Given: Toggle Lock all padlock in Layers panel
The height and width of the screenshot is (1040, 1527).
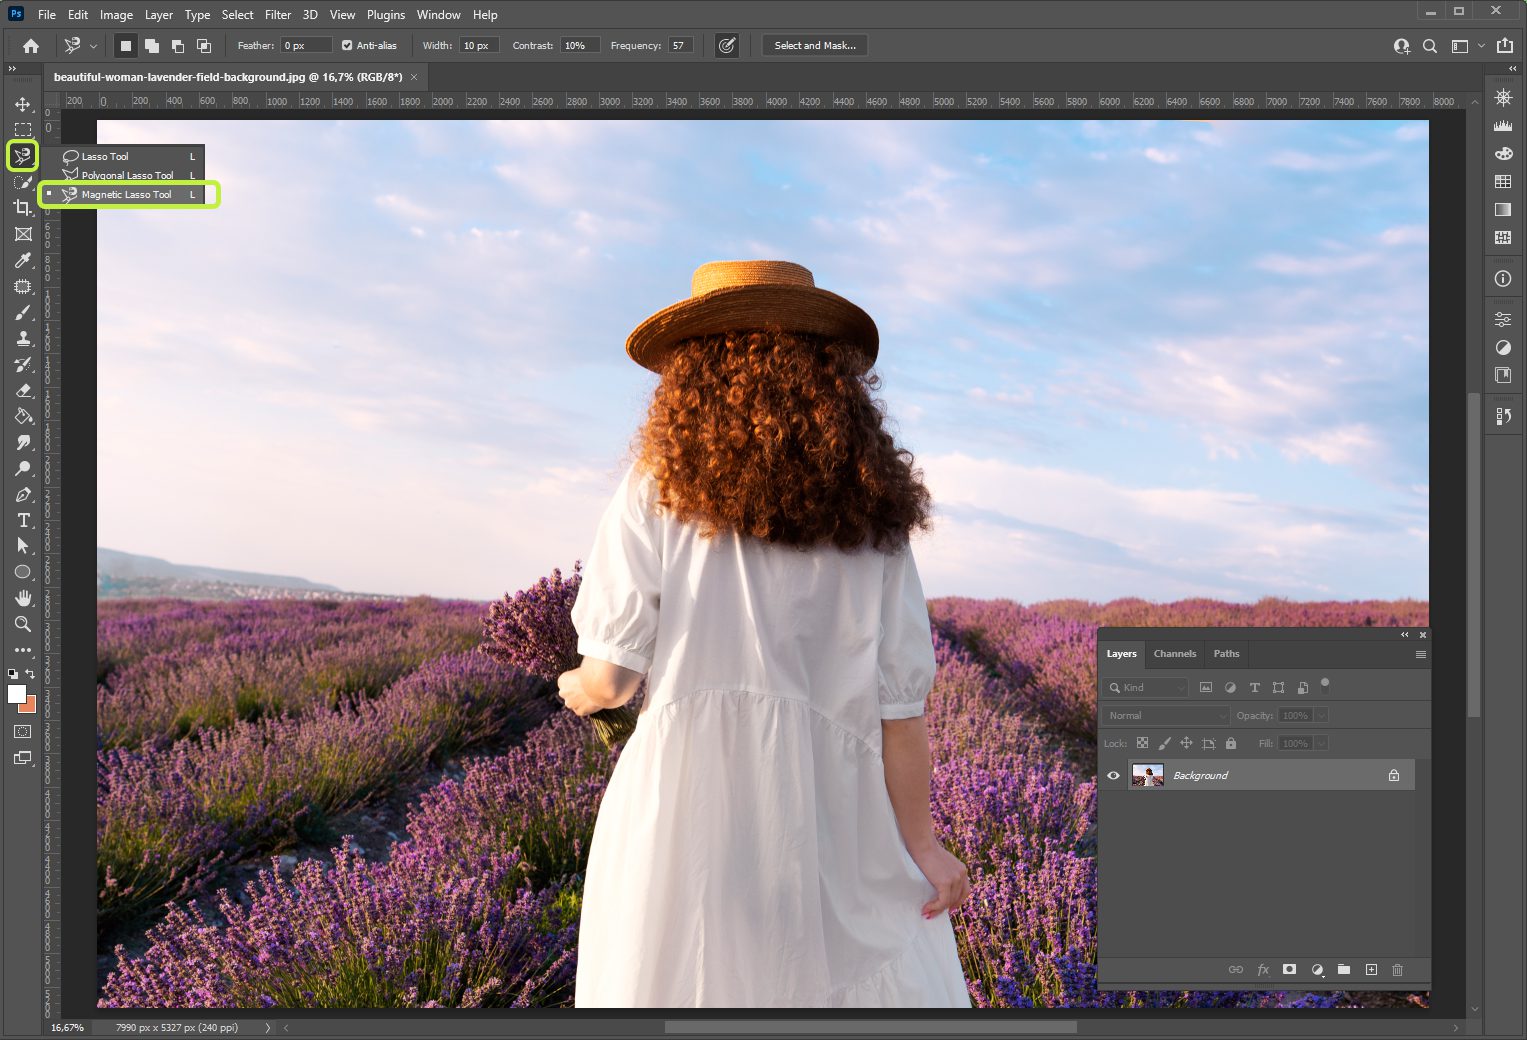Looking at the screenshot, I should coord(1231,743).
